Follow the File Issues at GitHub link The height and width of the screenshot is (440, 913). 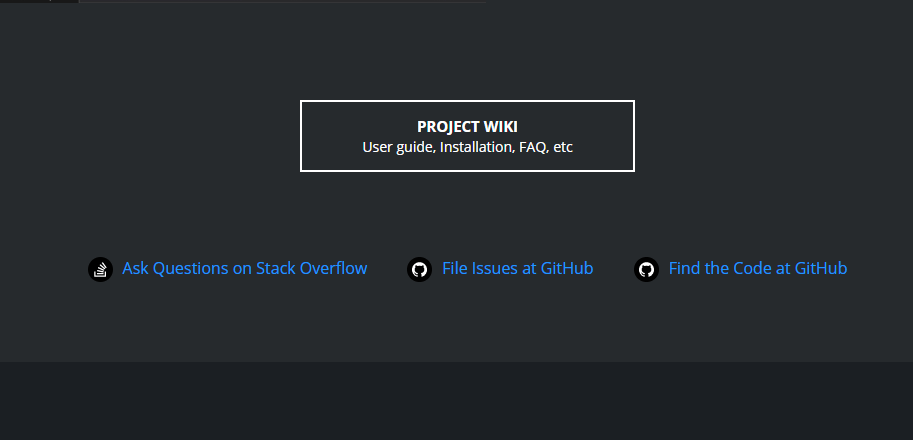pyautogui.click(x=518, y=268)
